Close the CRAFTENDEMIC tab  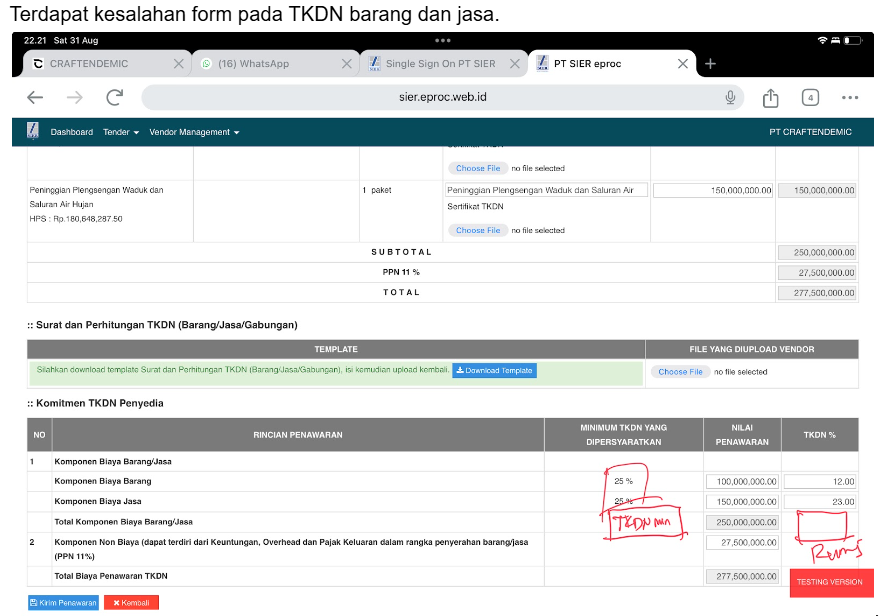pos(179,64)
